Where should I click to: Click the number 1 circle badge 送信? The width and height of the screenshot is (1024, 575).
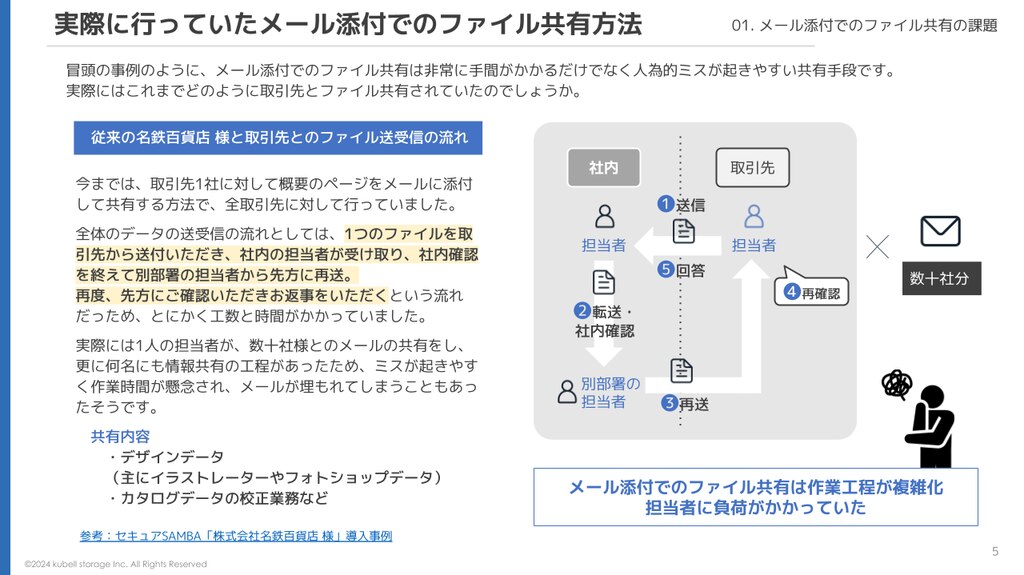point(665,204)
